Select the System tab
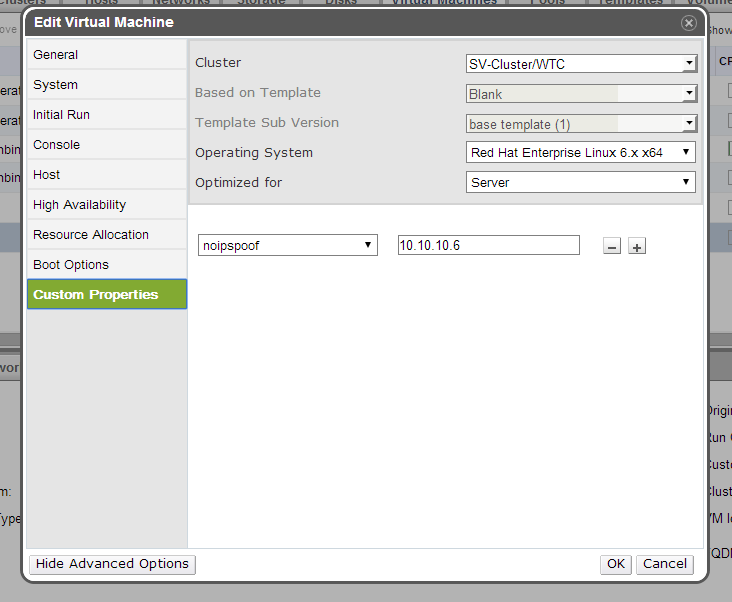The height and width of the screenshot is (602, 732). point(107,85)
